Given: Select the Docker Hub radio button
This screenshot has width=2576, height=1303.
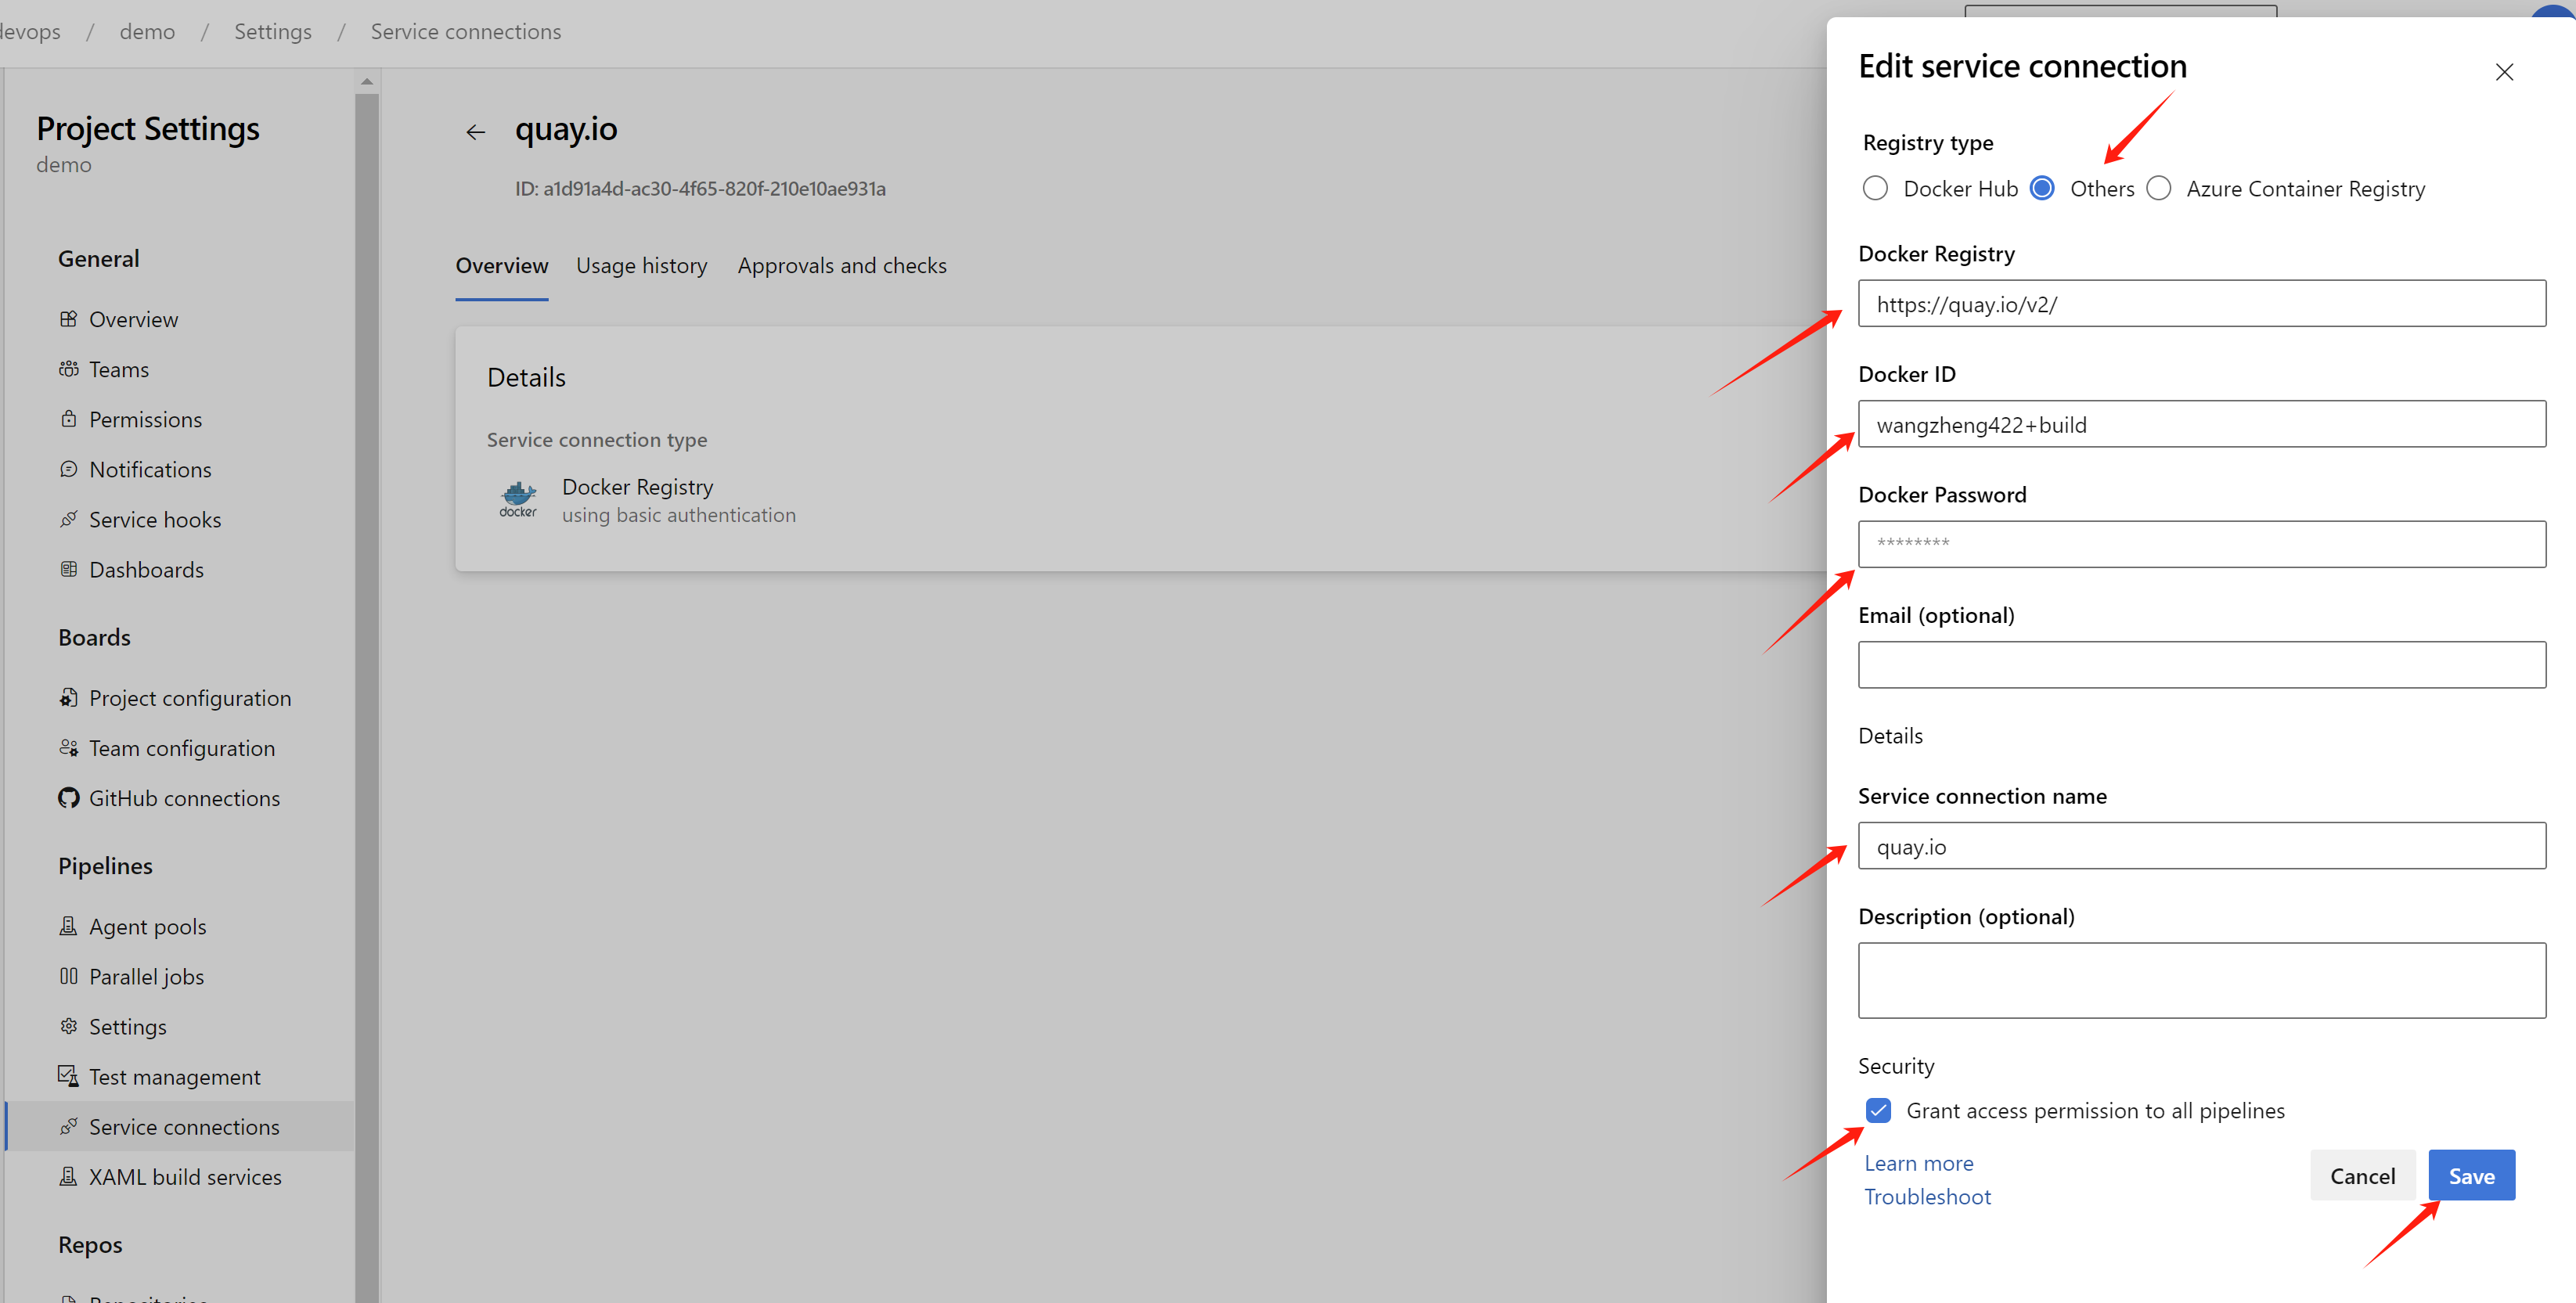Looking at the screenshot, I should [x=1875, y=188].
